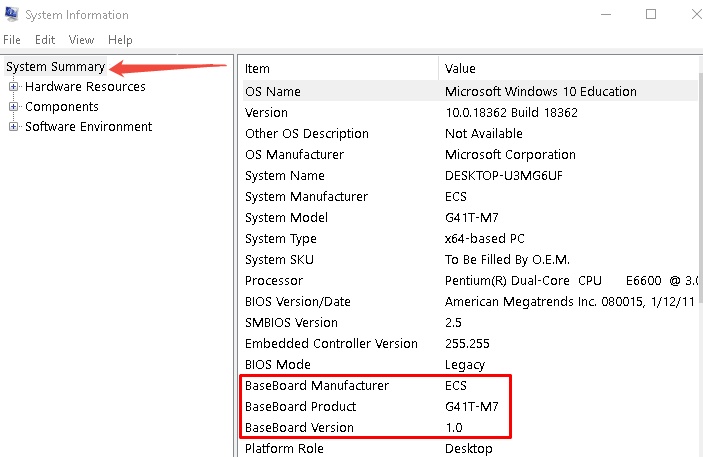Select the Software Environment tree item

pyautogui.click(x=89, y=126)
